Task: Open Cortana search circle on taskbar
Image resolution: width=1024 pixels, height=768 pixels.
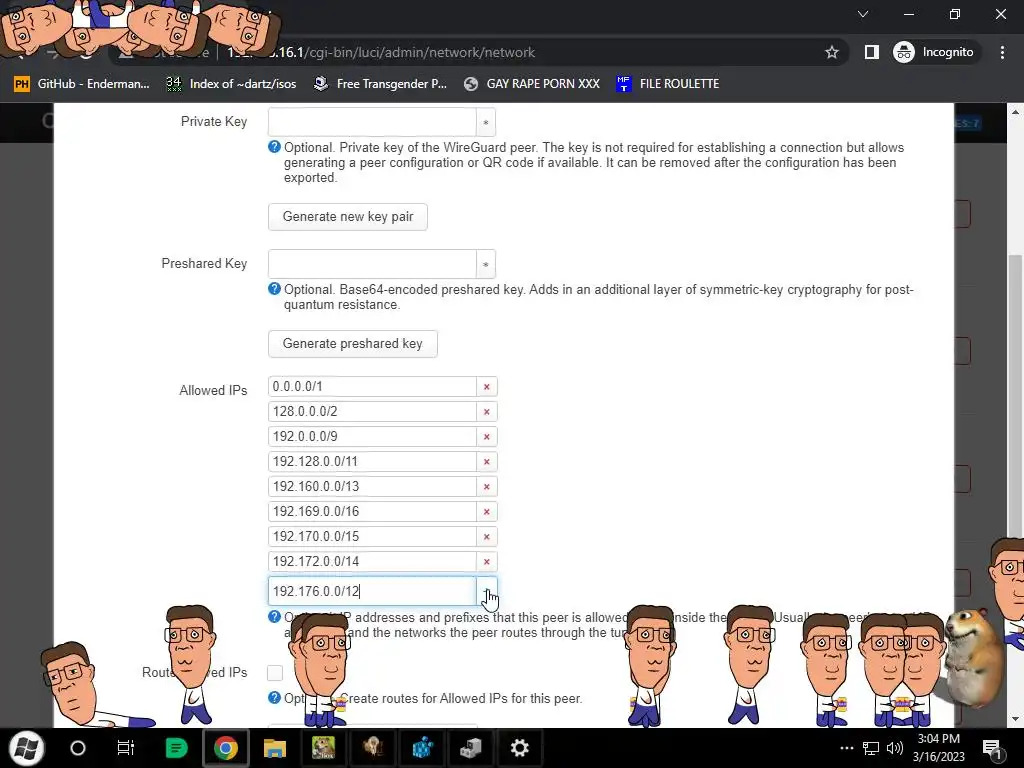Action: (78, 748)
